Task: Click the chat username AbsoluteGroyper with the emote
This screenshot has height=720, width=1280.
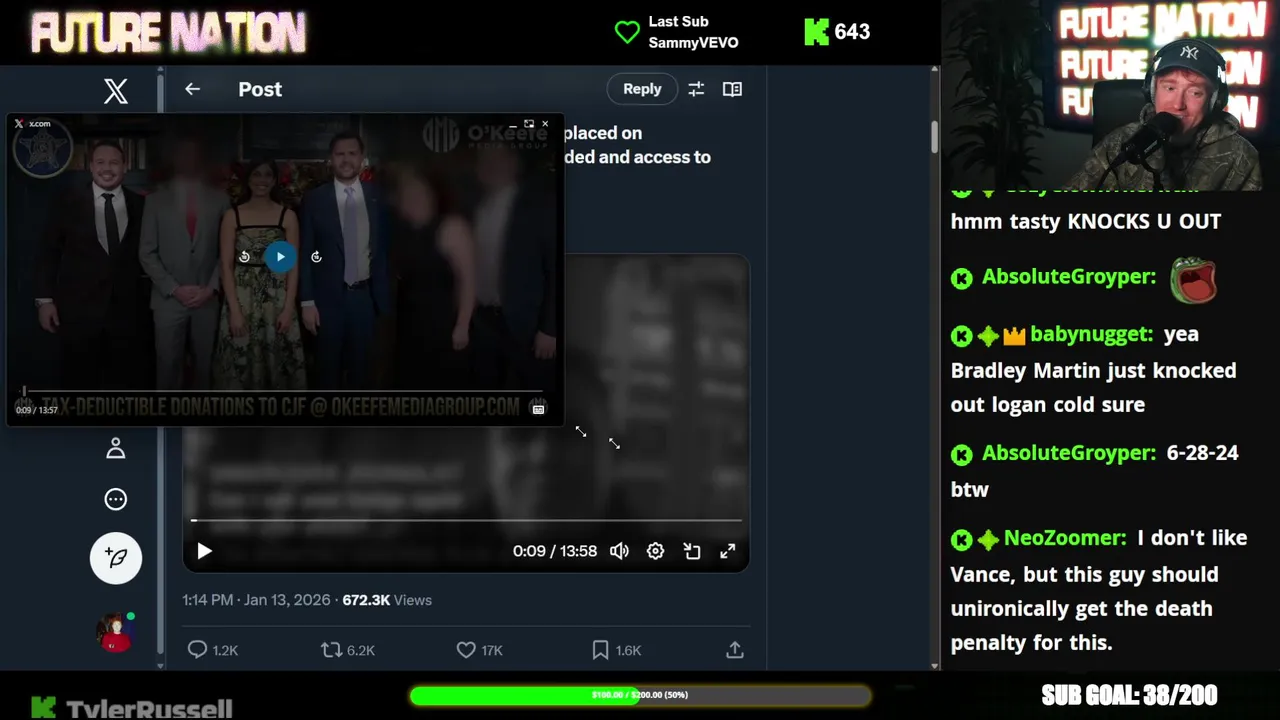Action: (1069, 276)
